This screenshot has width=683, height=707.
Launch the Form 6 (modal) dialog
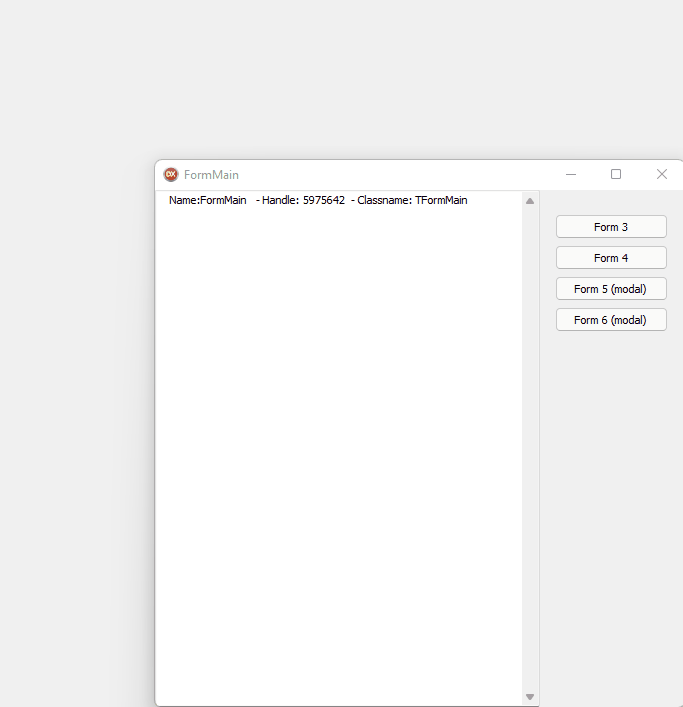611,320
